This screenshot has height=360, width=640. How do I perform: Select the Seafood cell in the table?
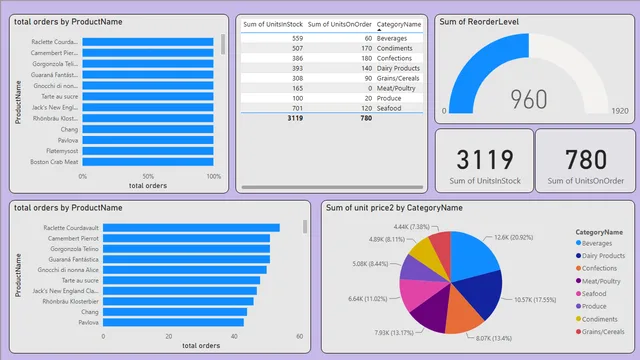click(389, 108)
